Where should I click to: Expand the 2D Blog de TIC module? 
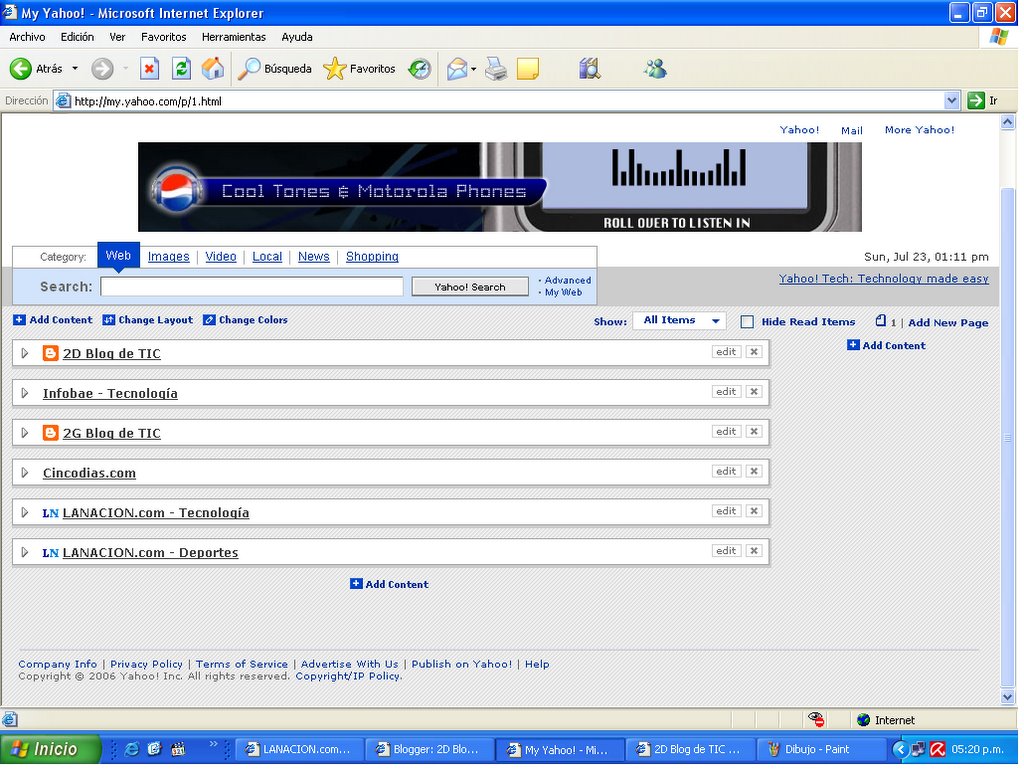click(25, 353)
